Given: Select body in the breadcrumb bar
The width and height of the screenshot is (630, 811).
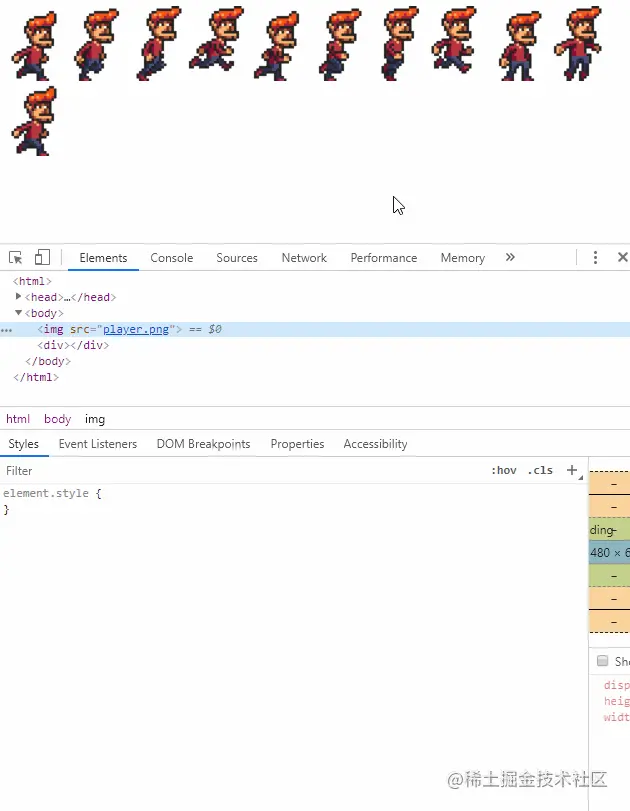Looking at the screenshot, I should point(57,419).
